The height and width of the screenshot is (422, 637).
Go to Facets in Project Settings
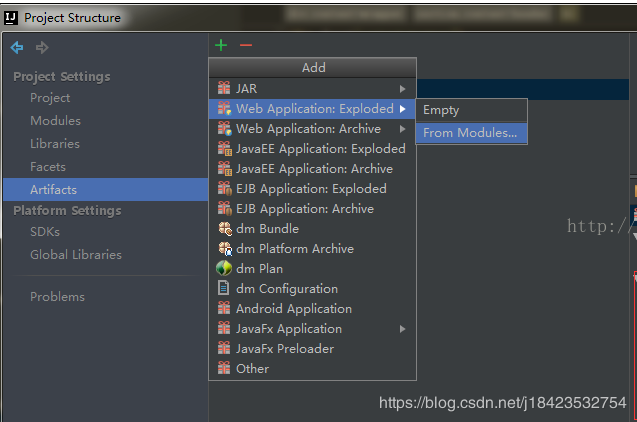click(47, 166)
